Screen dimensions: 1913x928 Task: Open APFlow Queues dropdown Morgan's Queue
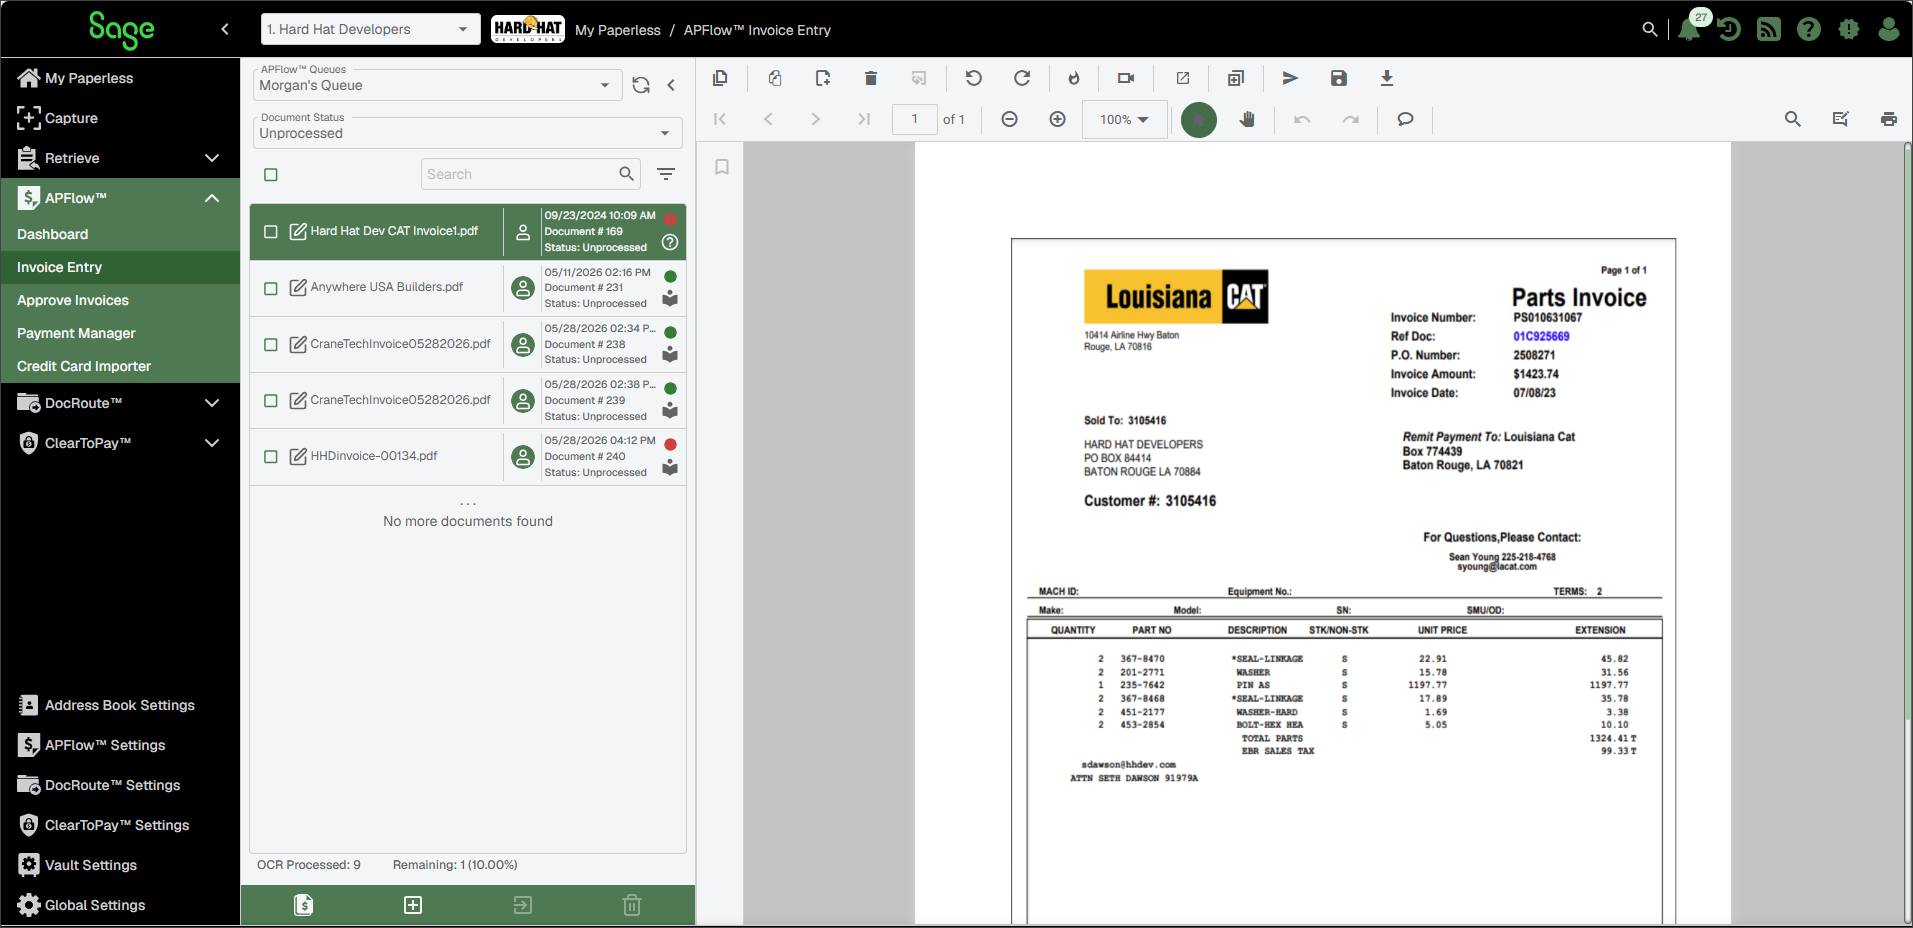click(x=437, y=85)
